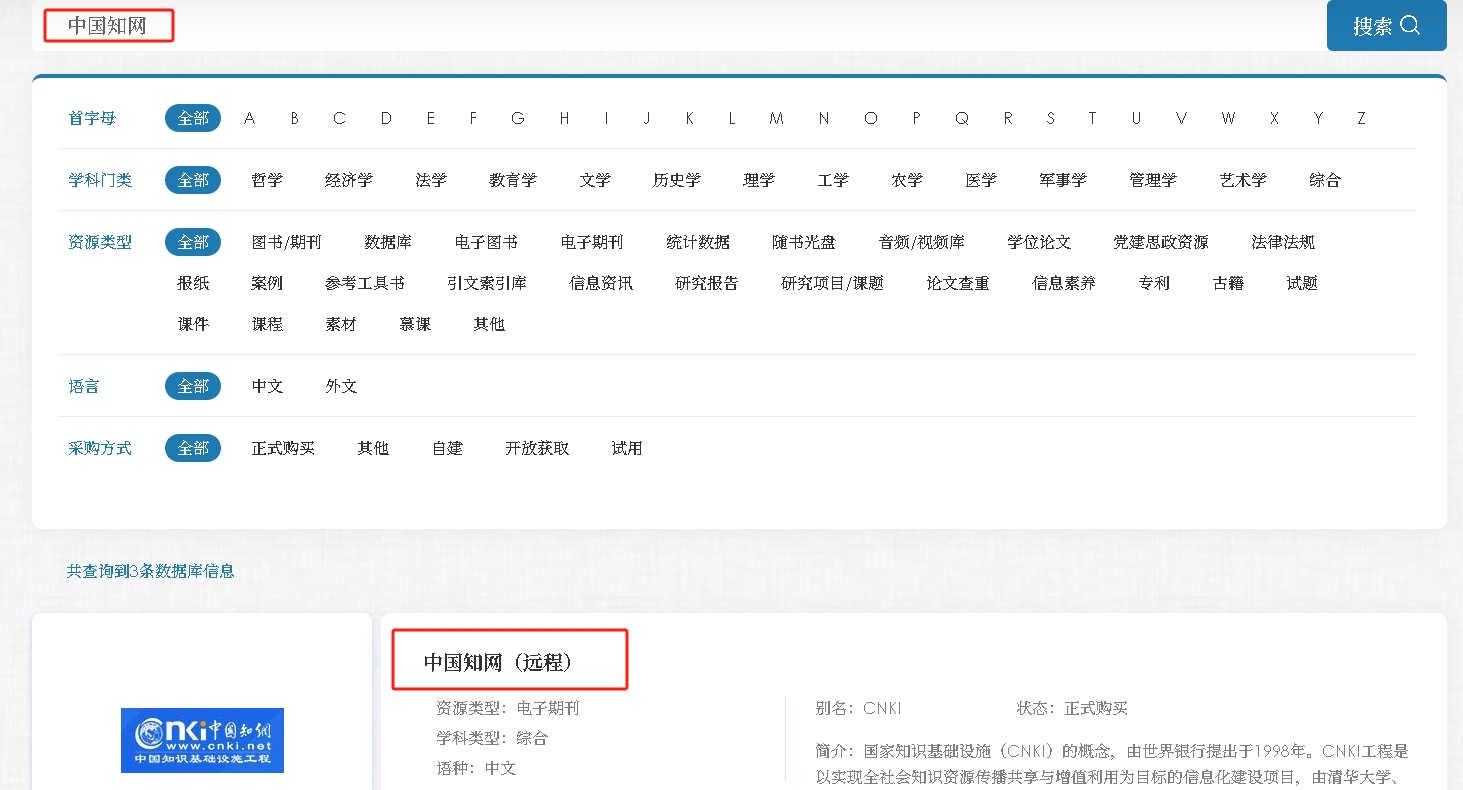The image size is (1463, 790).
Task: Select 正式购买 in the 采购方式 filter row
Action: [x=283, y=448]
